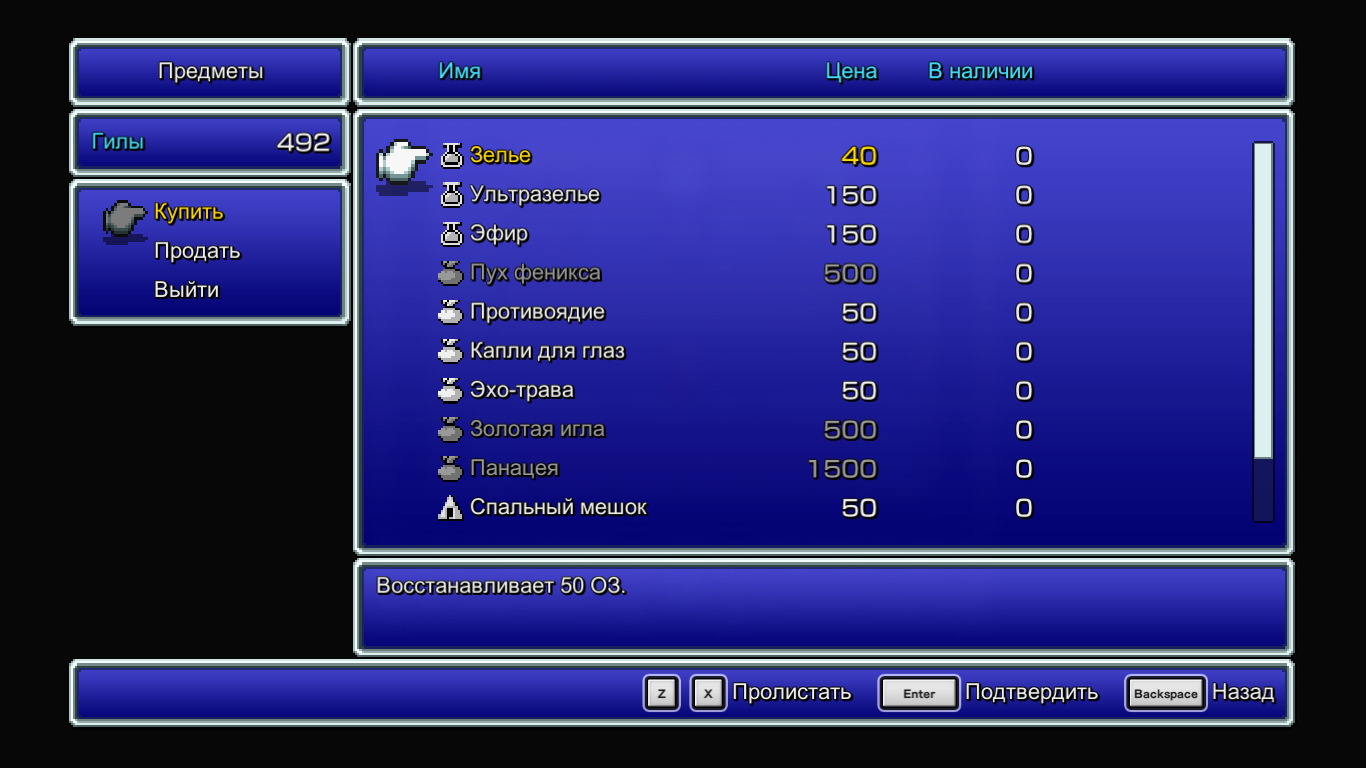
Task: Select the Капли для глаз item name
Action: point(547,350)
